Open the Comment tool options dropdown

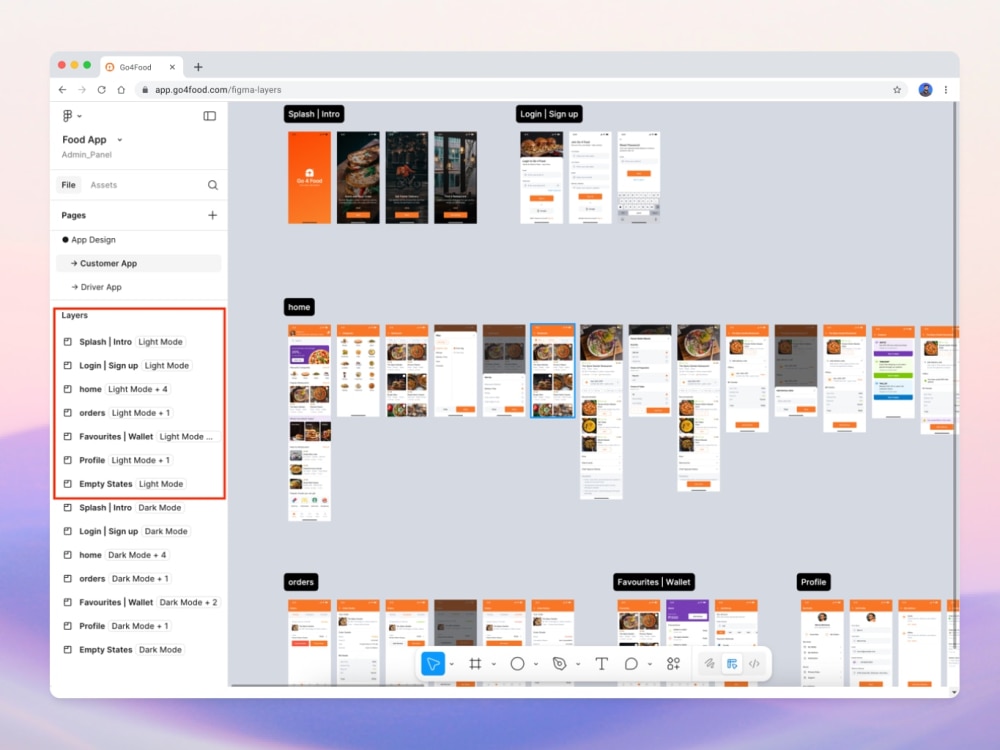pyautogui.click(x=649, y=665)
